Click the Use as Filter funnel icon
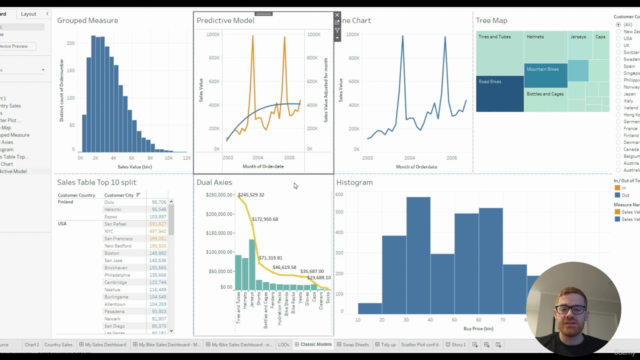 [x=337, y=31]
